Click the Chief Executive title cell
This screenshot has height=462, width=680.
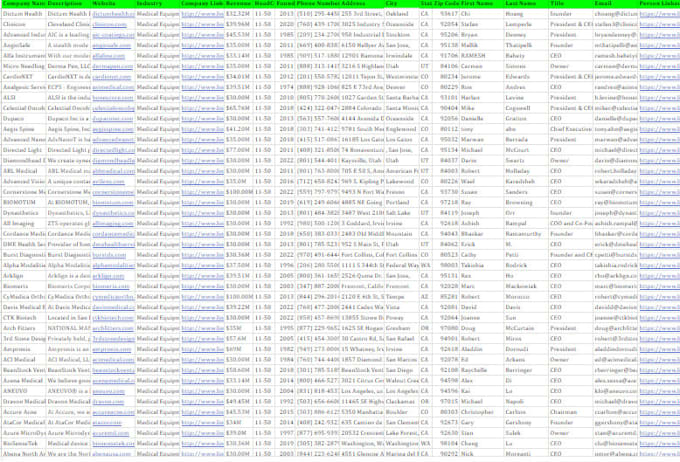571,129
